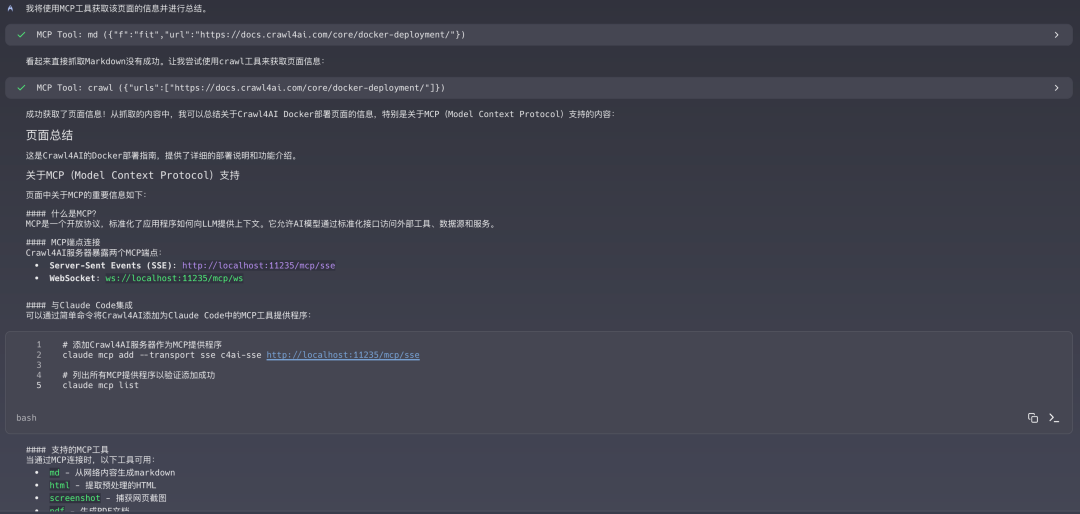Image resolution: width=1080 pixels, height=514 pixels.
Task: Expand the MCP Tool md result
Action: tap(1057, 34)
